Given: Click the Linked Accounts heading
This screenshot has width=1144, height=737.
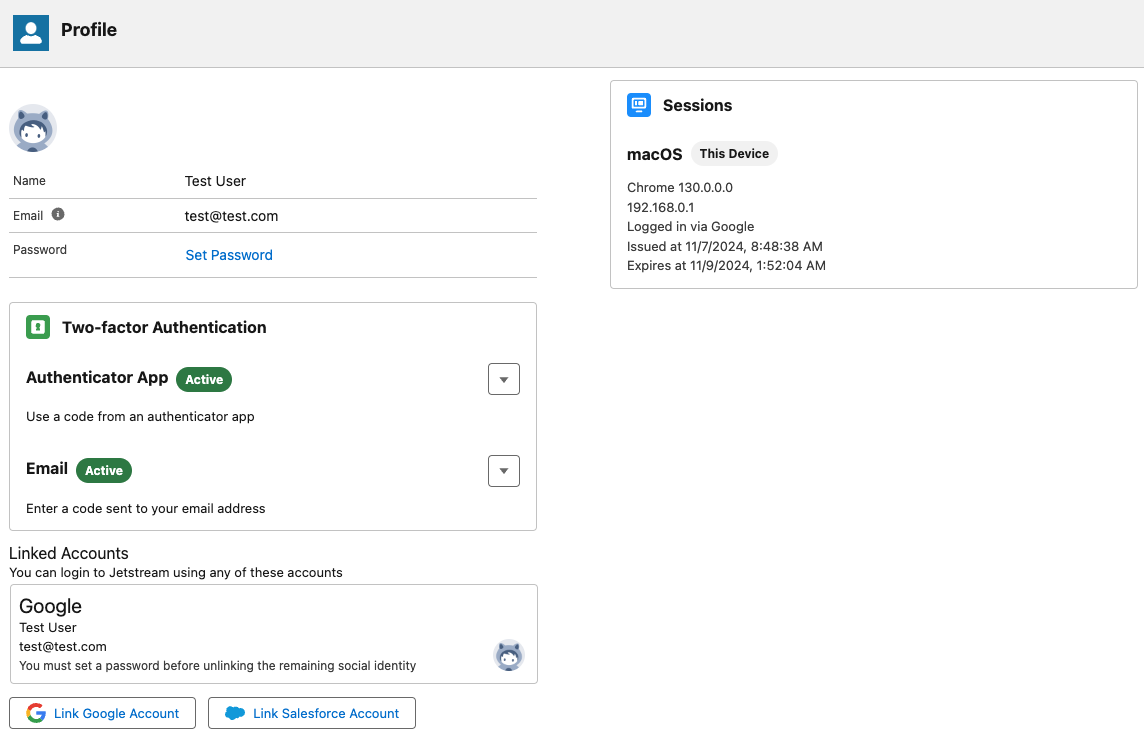Looking at the screenshot, I should [69, 553].
